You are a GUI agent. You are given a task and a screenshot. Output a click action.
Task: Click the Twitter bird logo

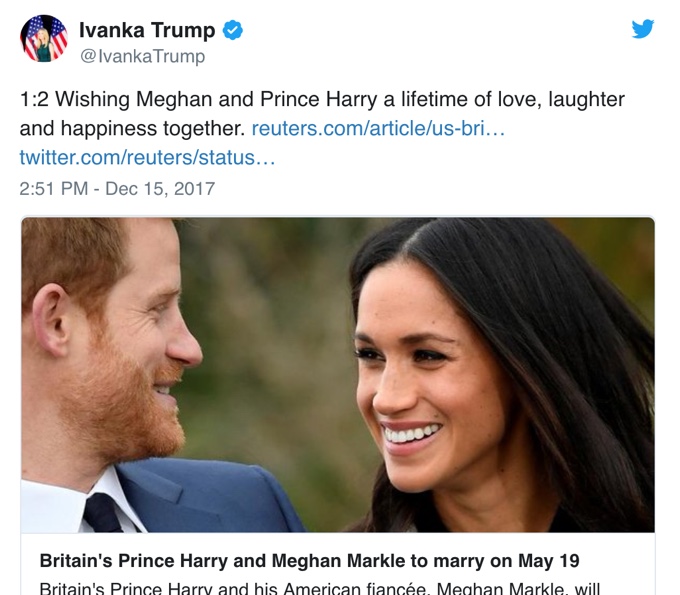coord(643,29)
